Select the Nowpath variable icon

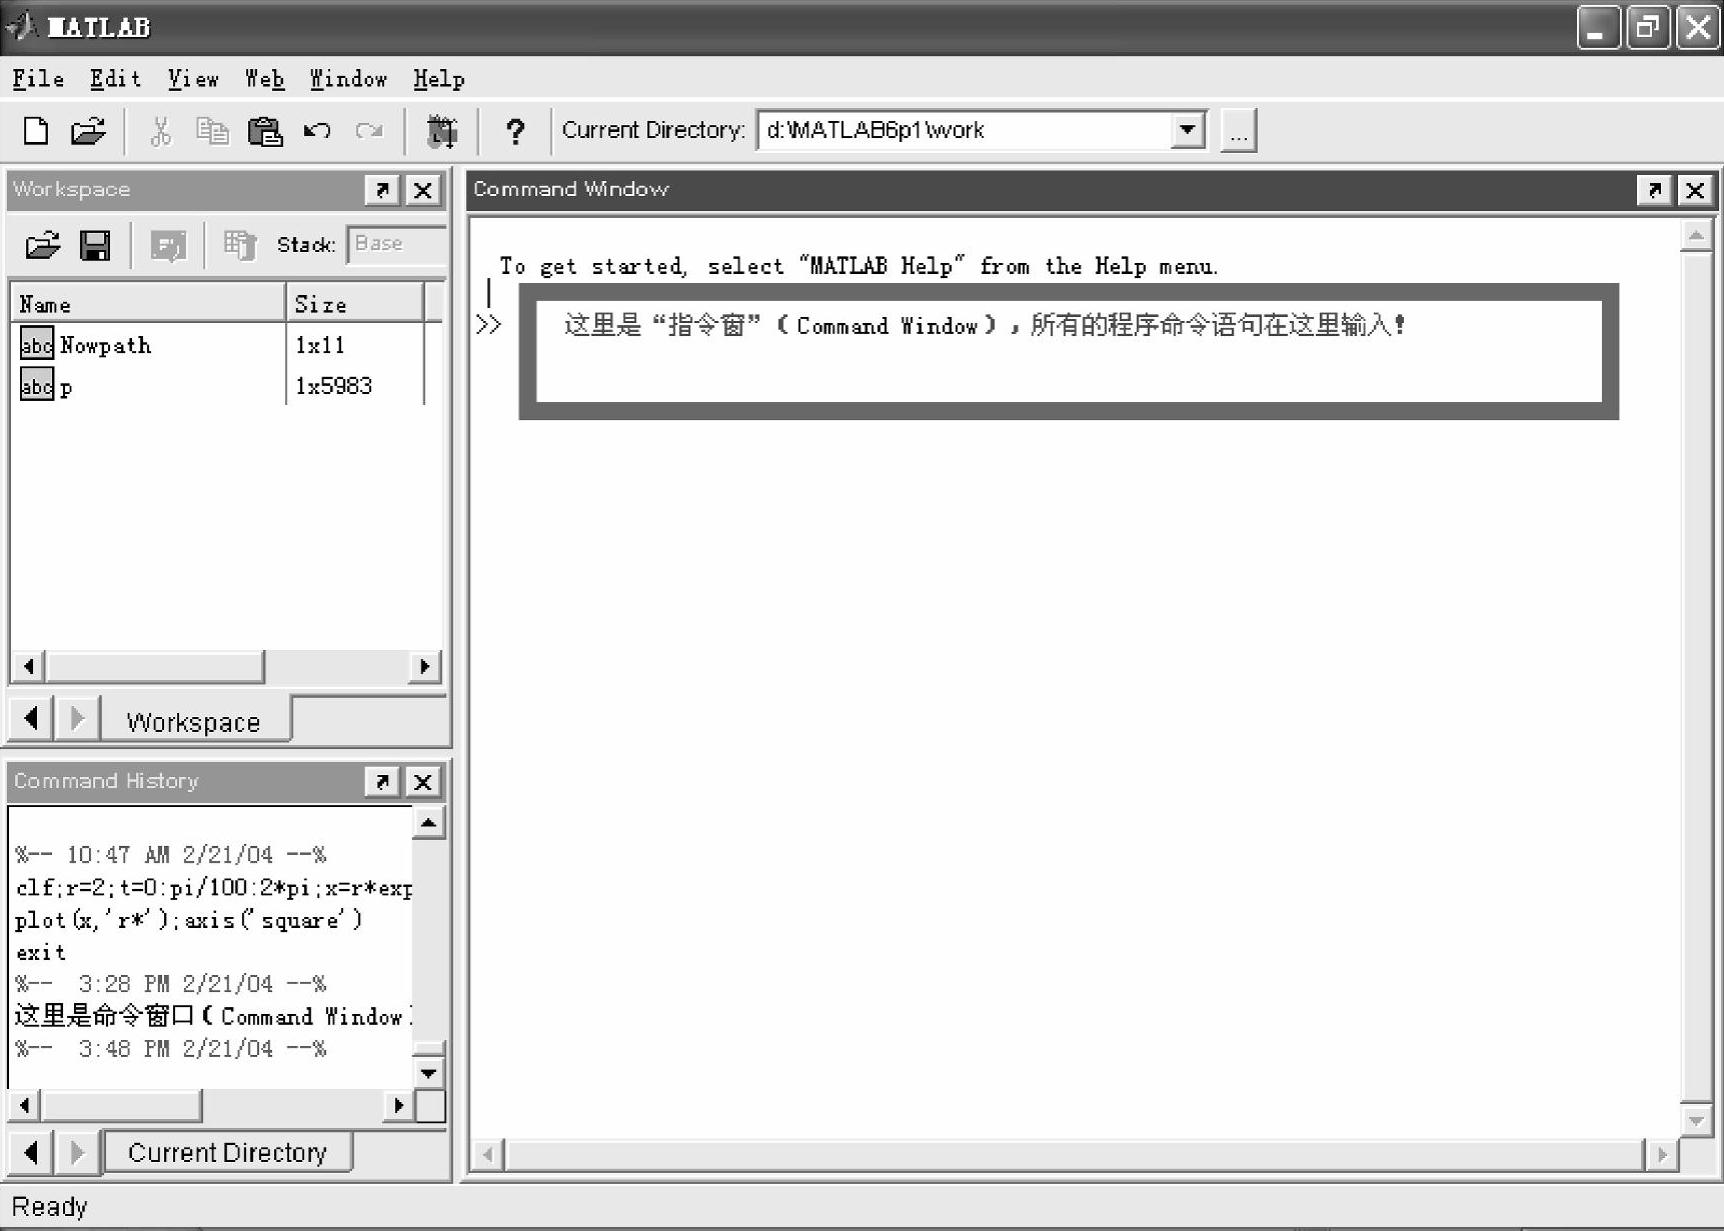pyautogui.click(x=37, y=344)
